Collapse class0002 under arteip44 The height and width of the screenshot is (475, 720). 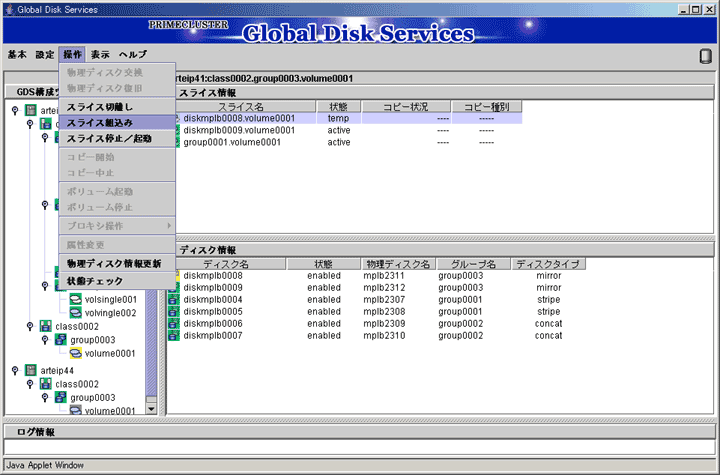pyautogui.click(x=30, y=384)
